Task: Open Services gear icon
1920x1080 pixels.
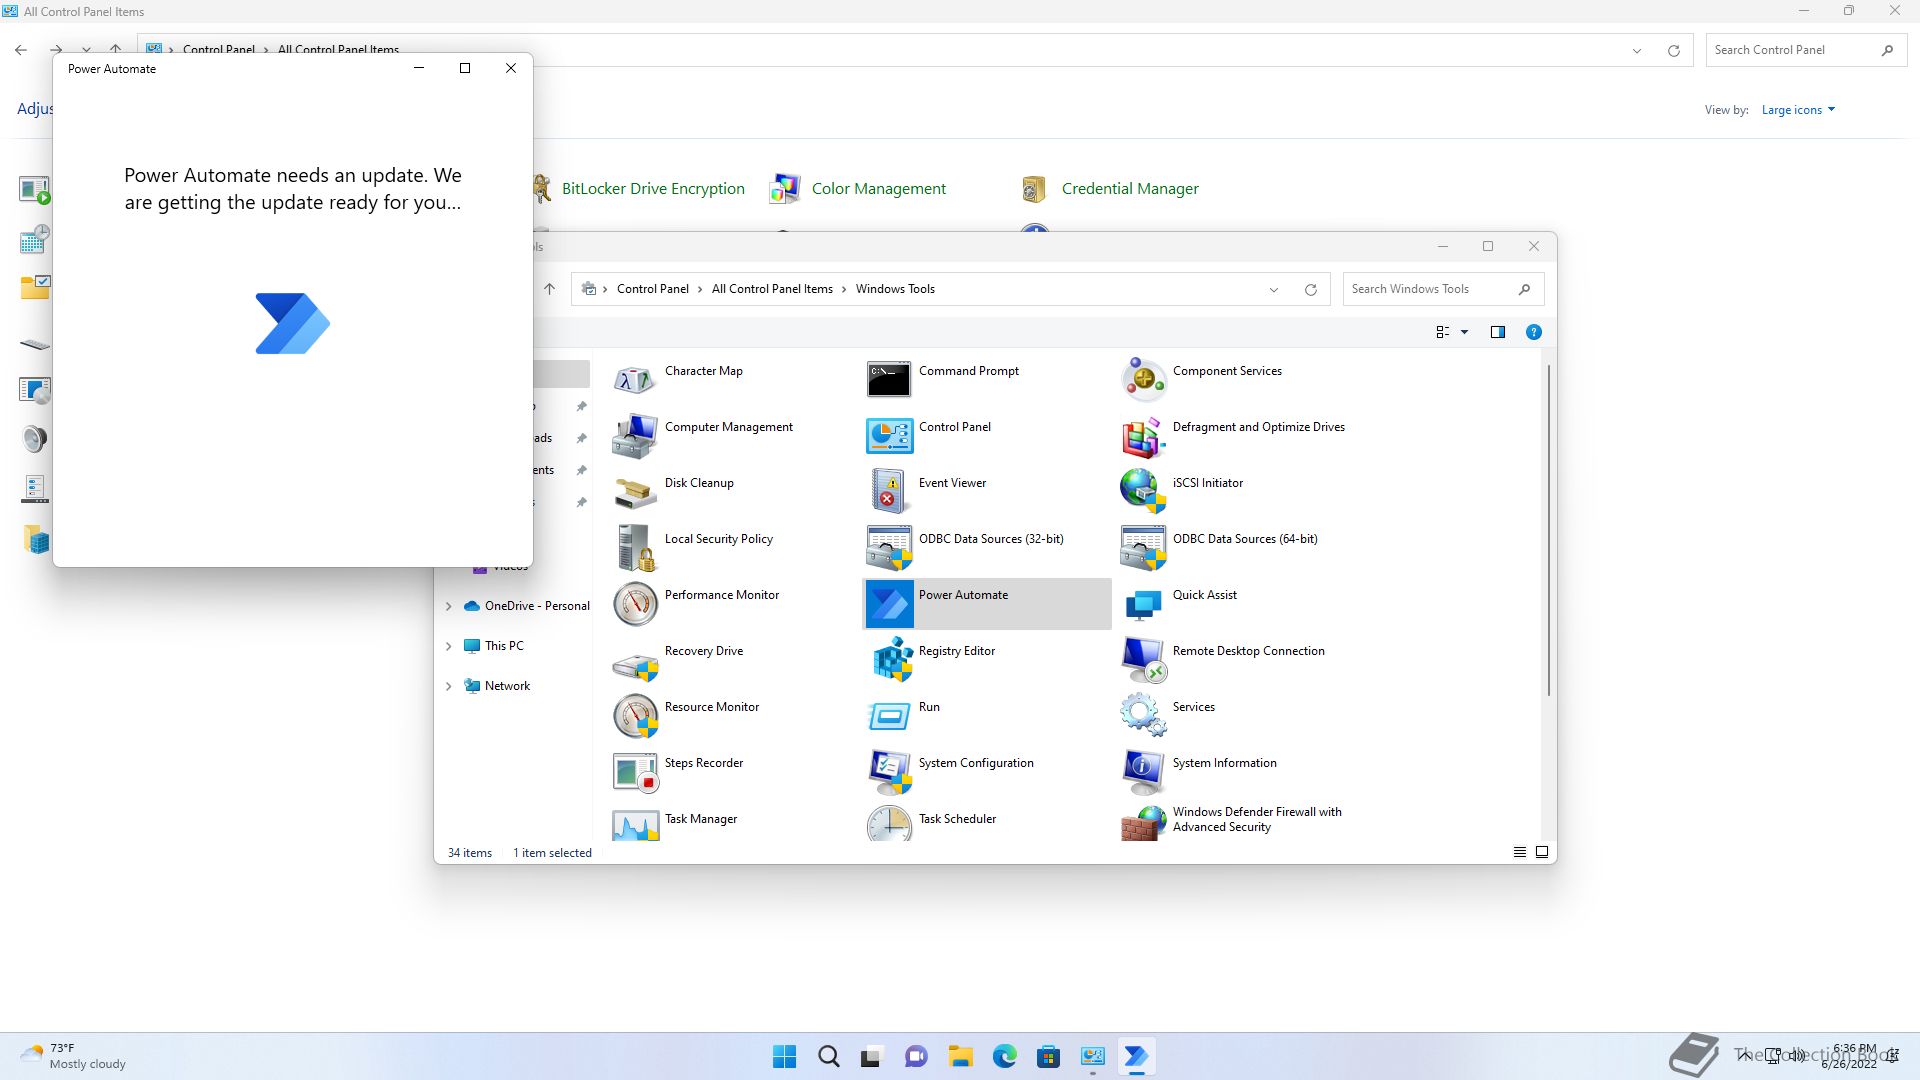Action: [1143, 716]
